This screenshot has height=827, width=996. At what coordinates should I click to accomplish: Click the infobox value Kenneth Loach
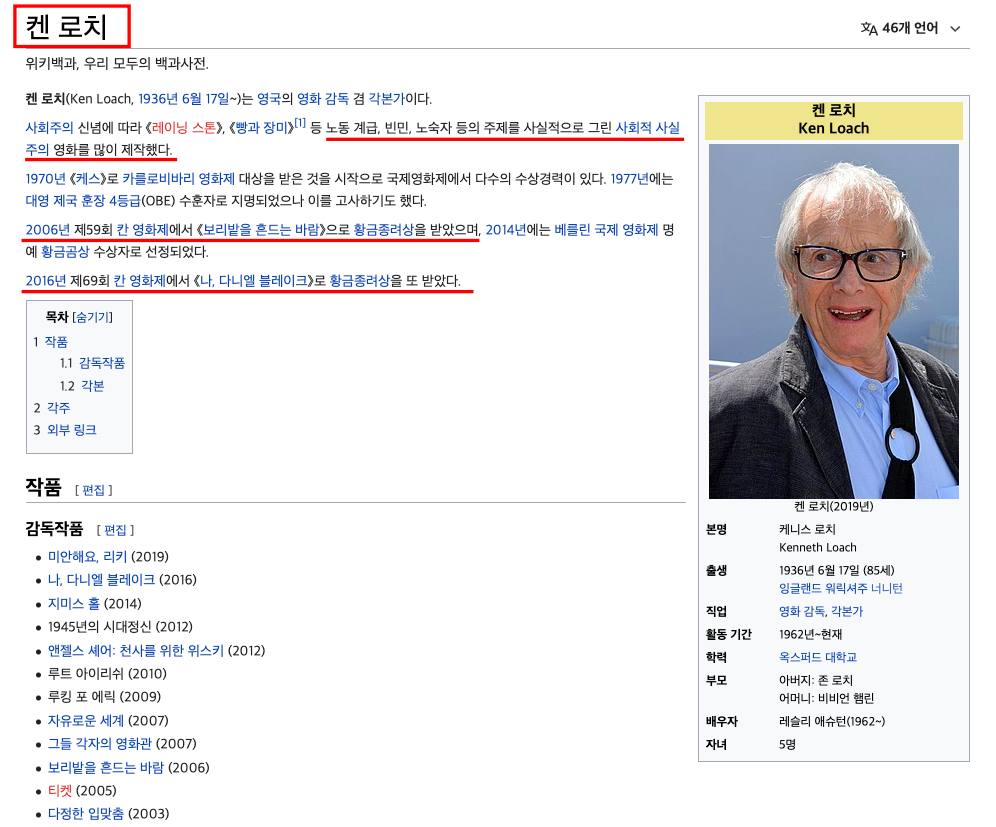[x=818, y=548]
